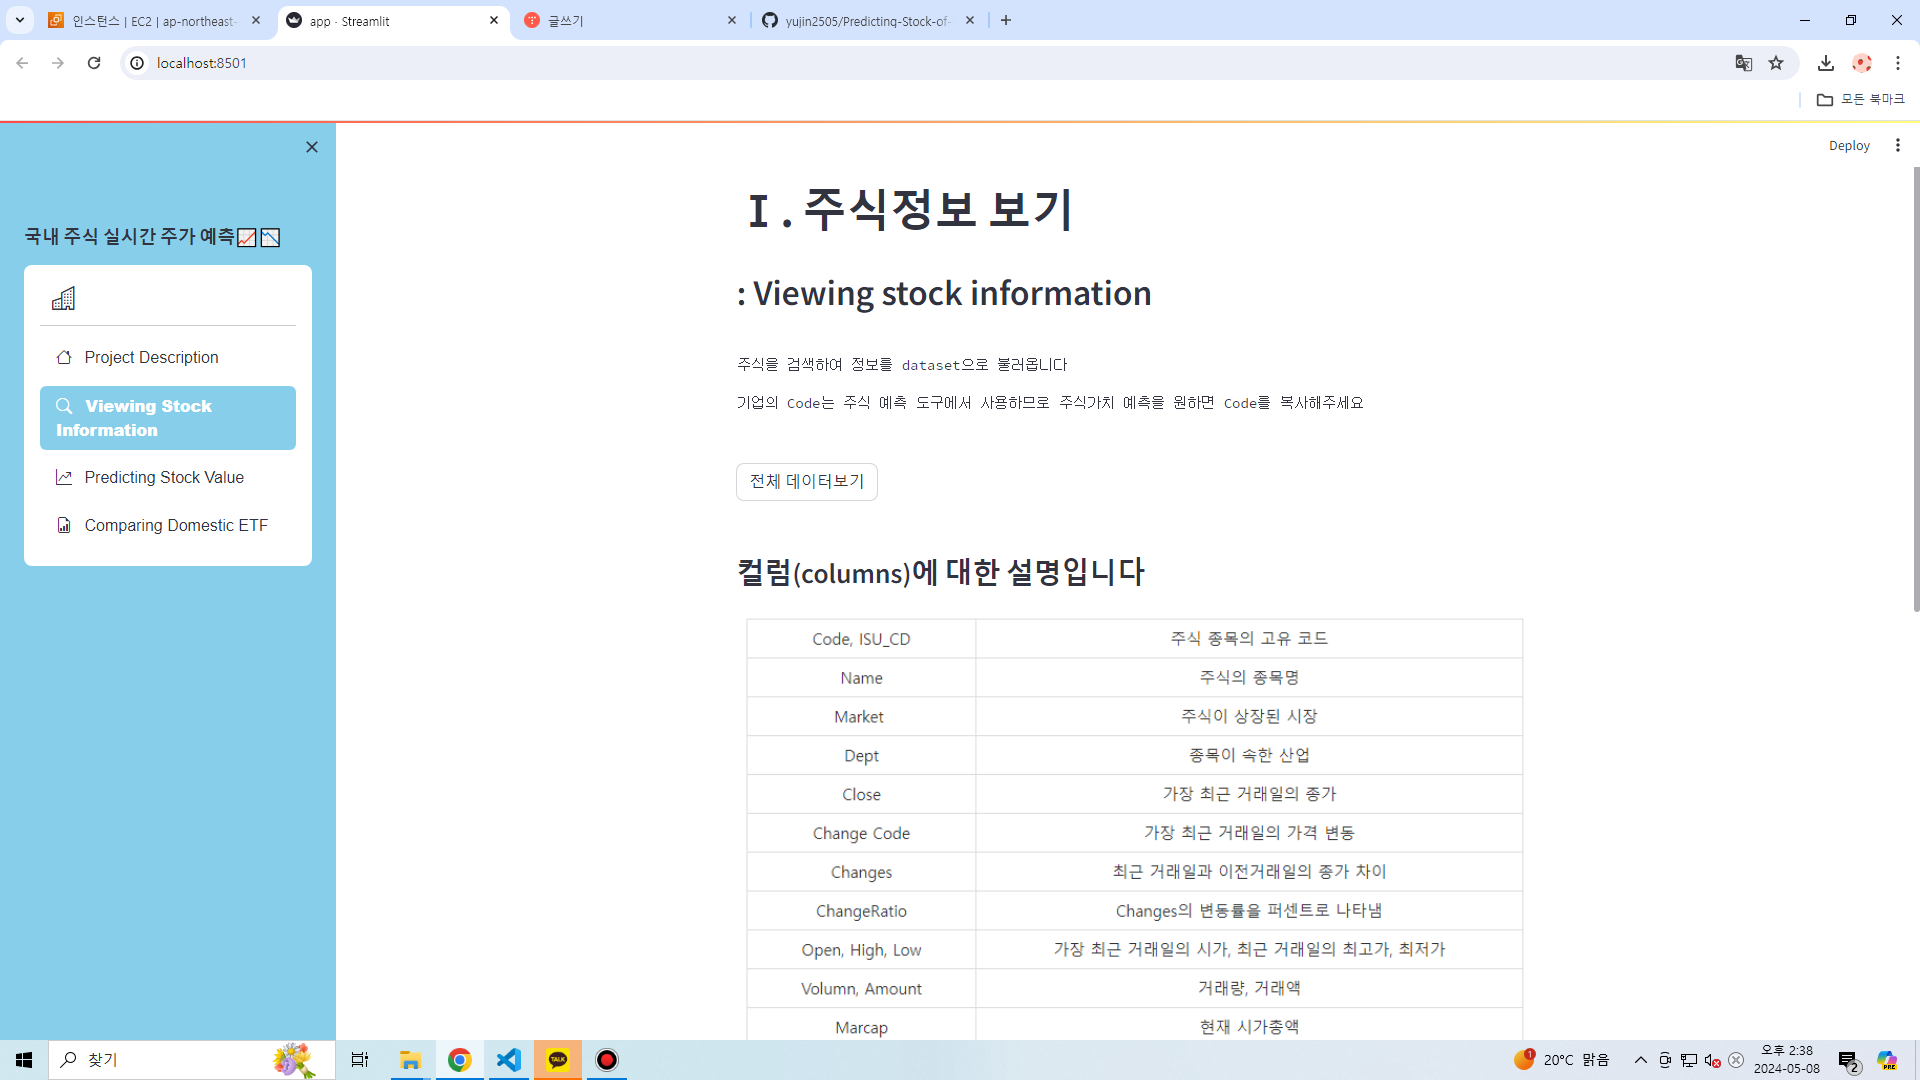Go to Comparing Domestic ETF page
Image resolution: width=1920 pixels, height=1080 pixels.
click(x=176, y=525)
